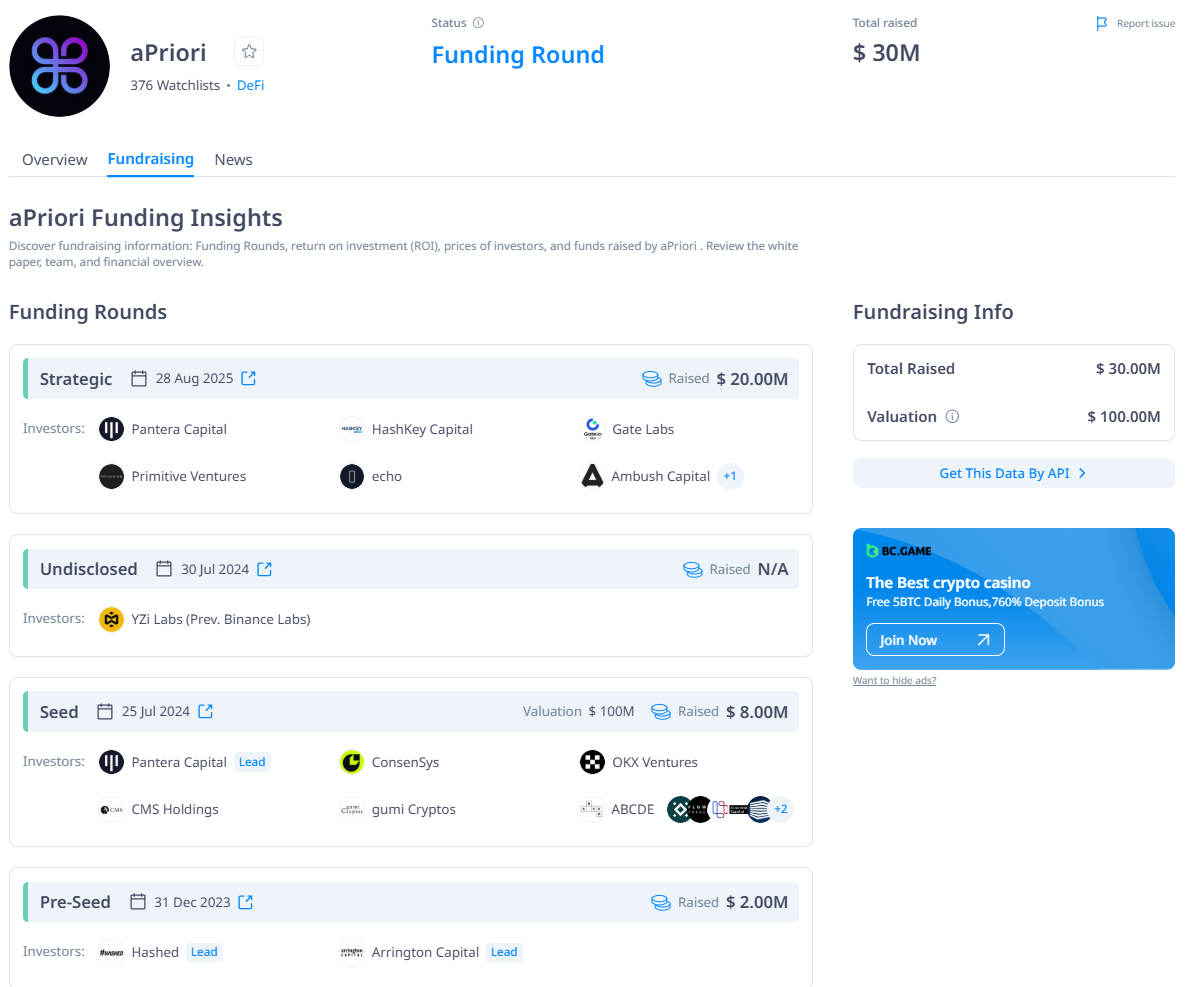This screenshot has height=987, width=1199.
Task: Click Get This Data By API button
Action: [x=1013, y=473]
